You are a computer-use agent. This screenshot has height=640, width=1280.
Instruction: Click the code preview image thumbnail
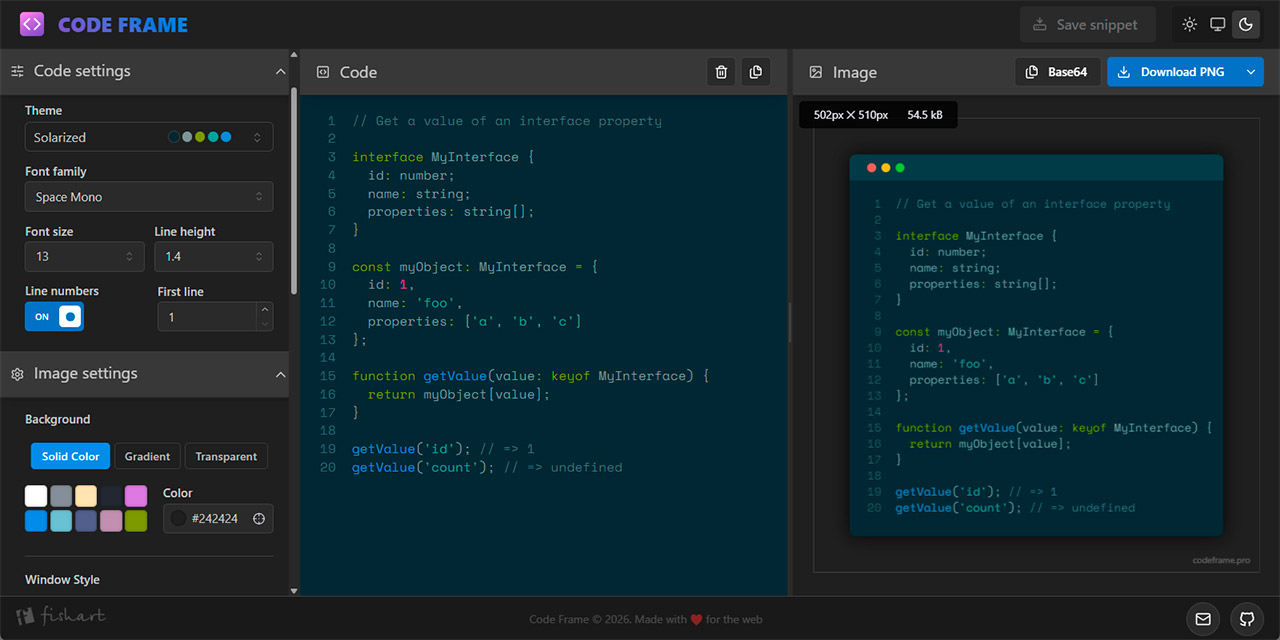(x=1036, y=345)
